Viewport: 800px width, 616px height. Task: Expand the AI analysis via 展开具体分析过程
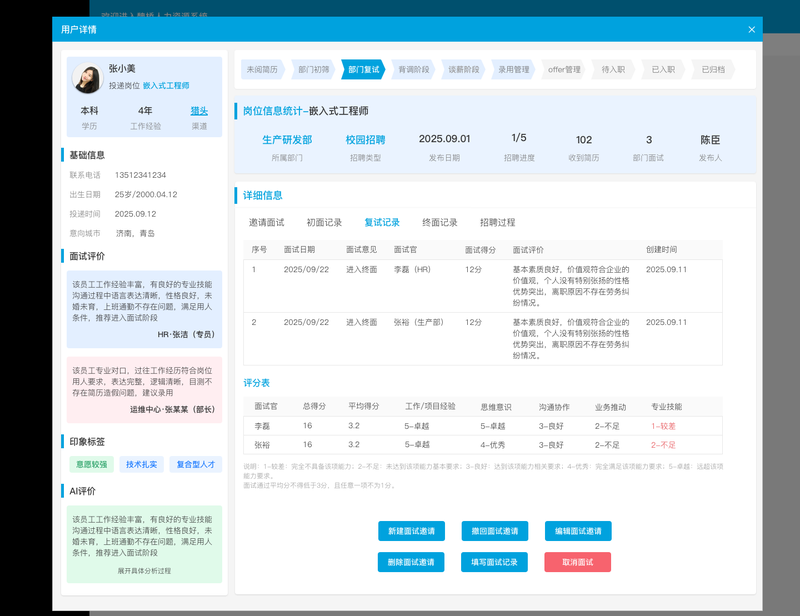tap(144, 571)
